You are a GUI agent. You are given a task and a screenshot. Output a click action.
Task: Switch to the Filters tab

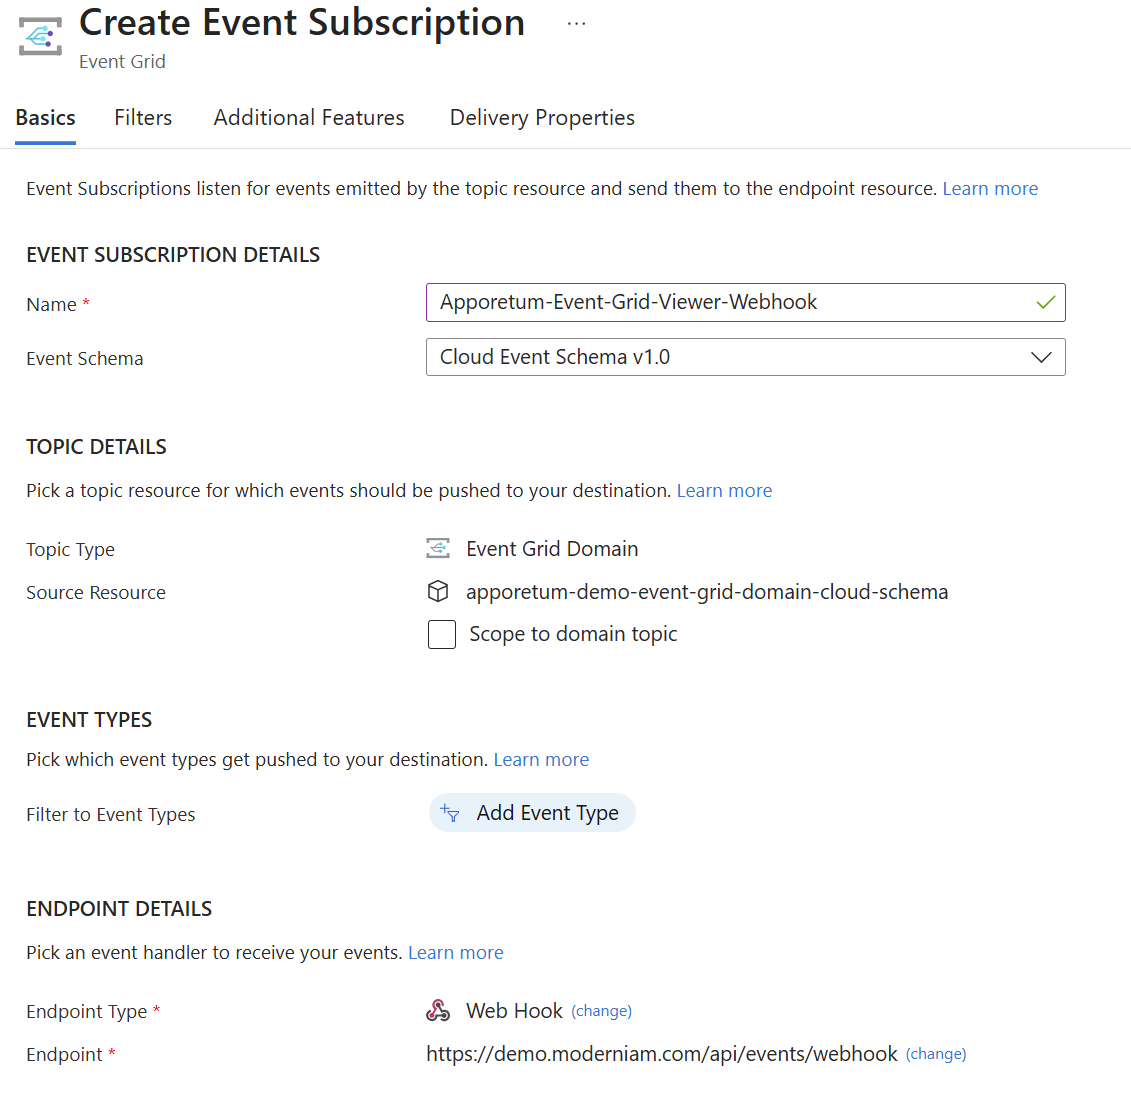tap(143, 118)
